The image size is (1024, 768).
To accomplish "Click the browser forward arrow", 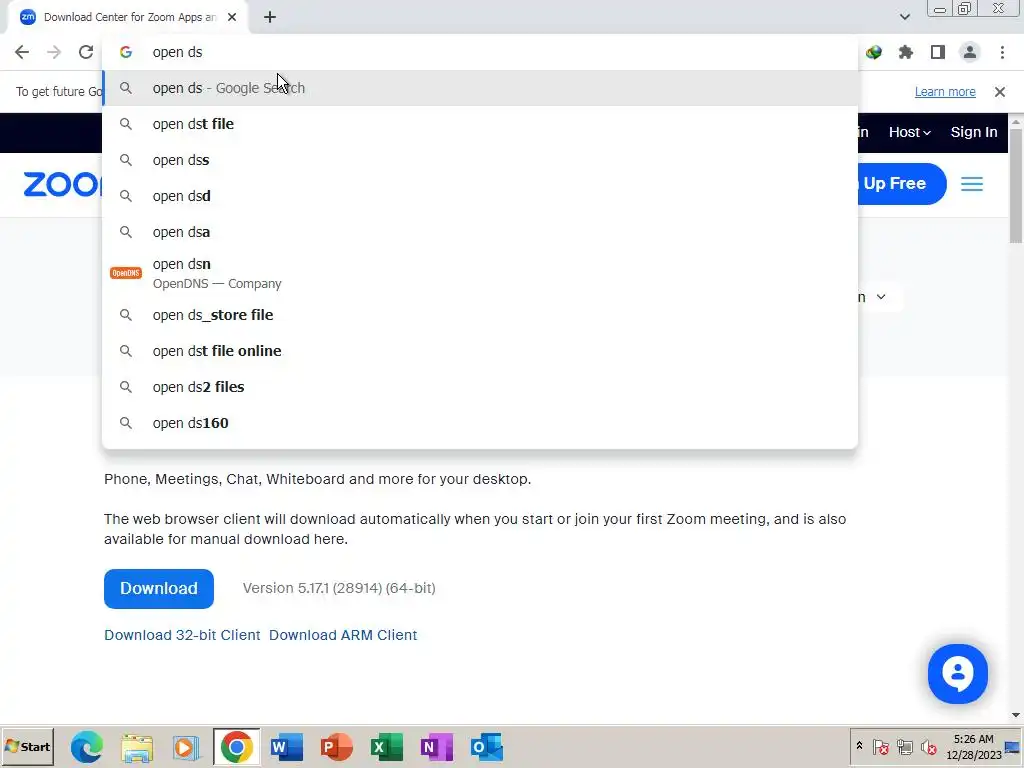I will coord(54,52).
